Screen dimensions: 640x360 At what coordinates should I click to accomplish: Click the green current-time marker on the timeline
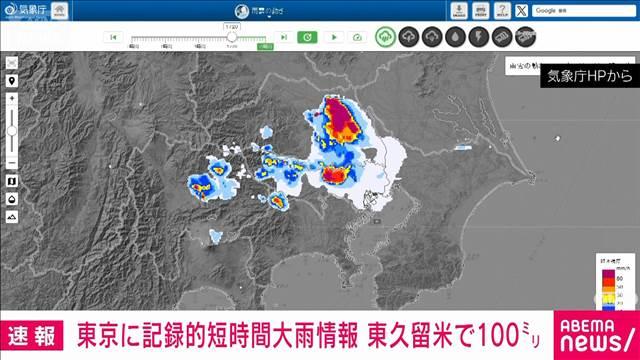265,47
